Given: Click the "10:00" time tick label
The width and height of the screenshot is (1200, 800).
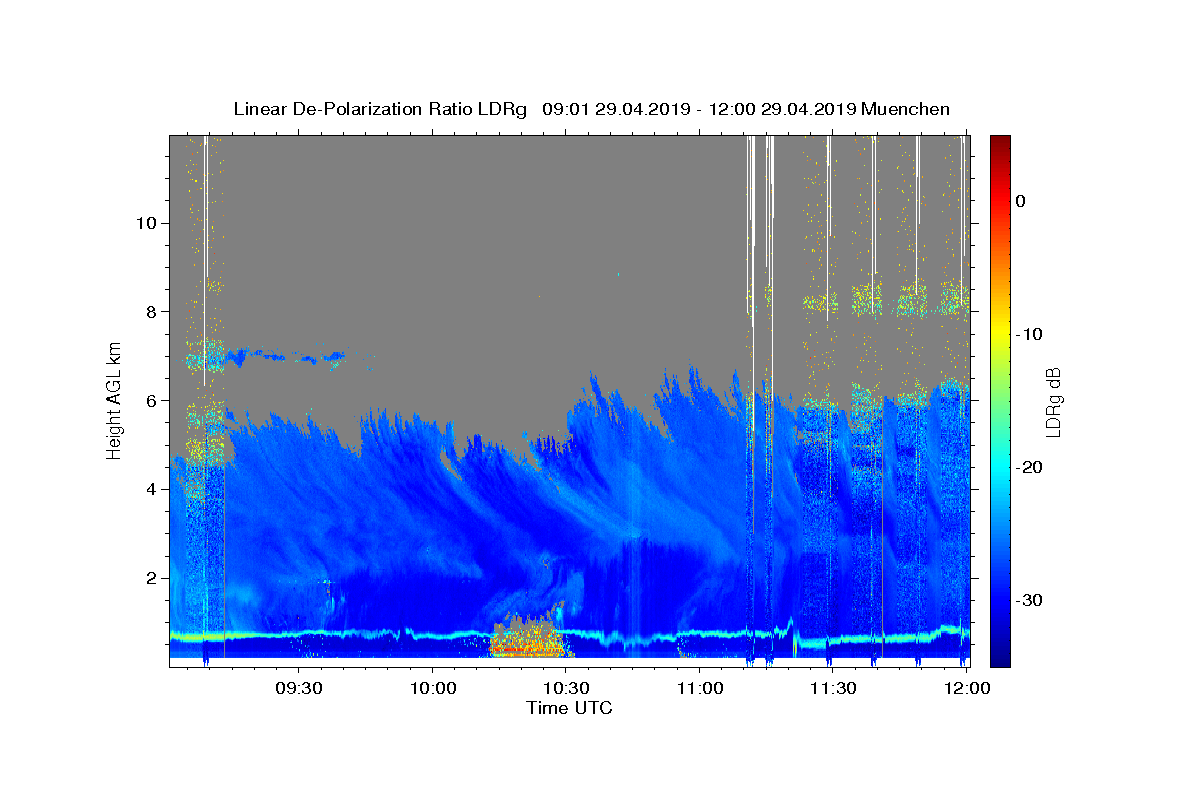Looking at the screenshot, I should (x=432, y=688).
